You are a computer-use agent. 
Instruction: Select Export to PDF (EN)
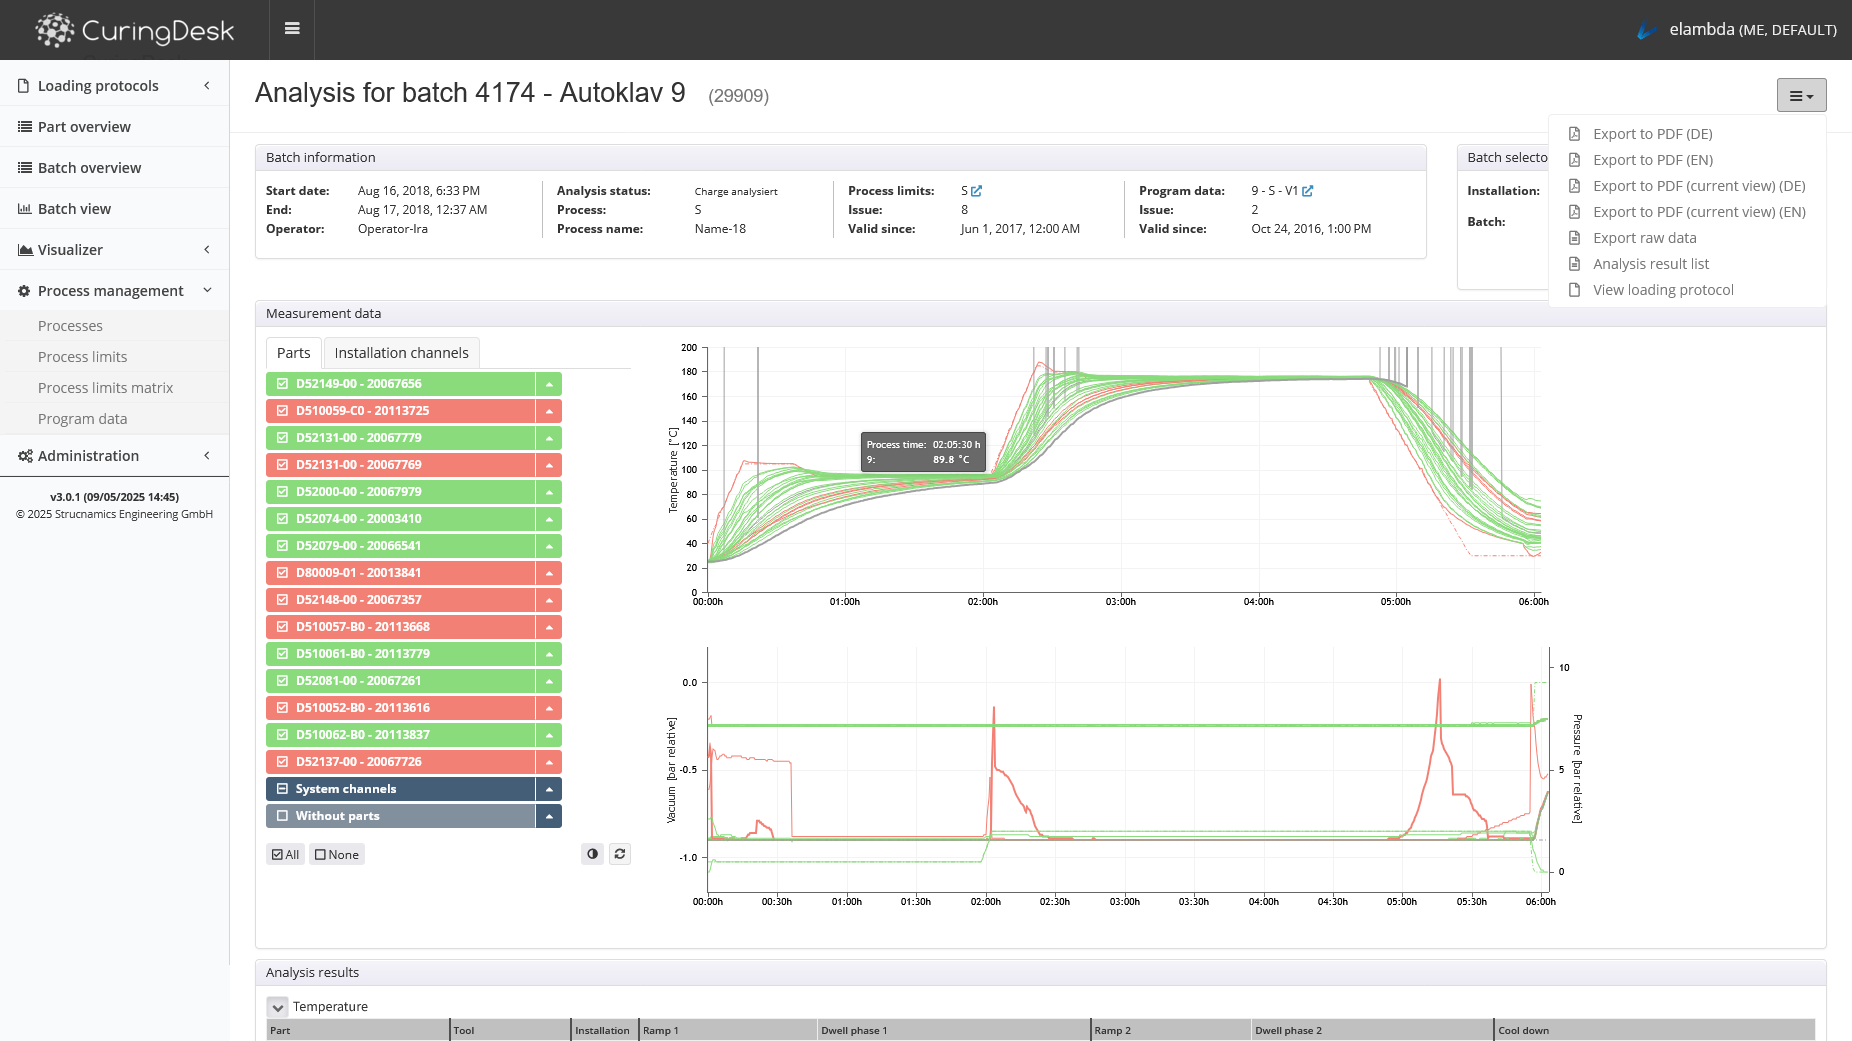coord(1652,160)
